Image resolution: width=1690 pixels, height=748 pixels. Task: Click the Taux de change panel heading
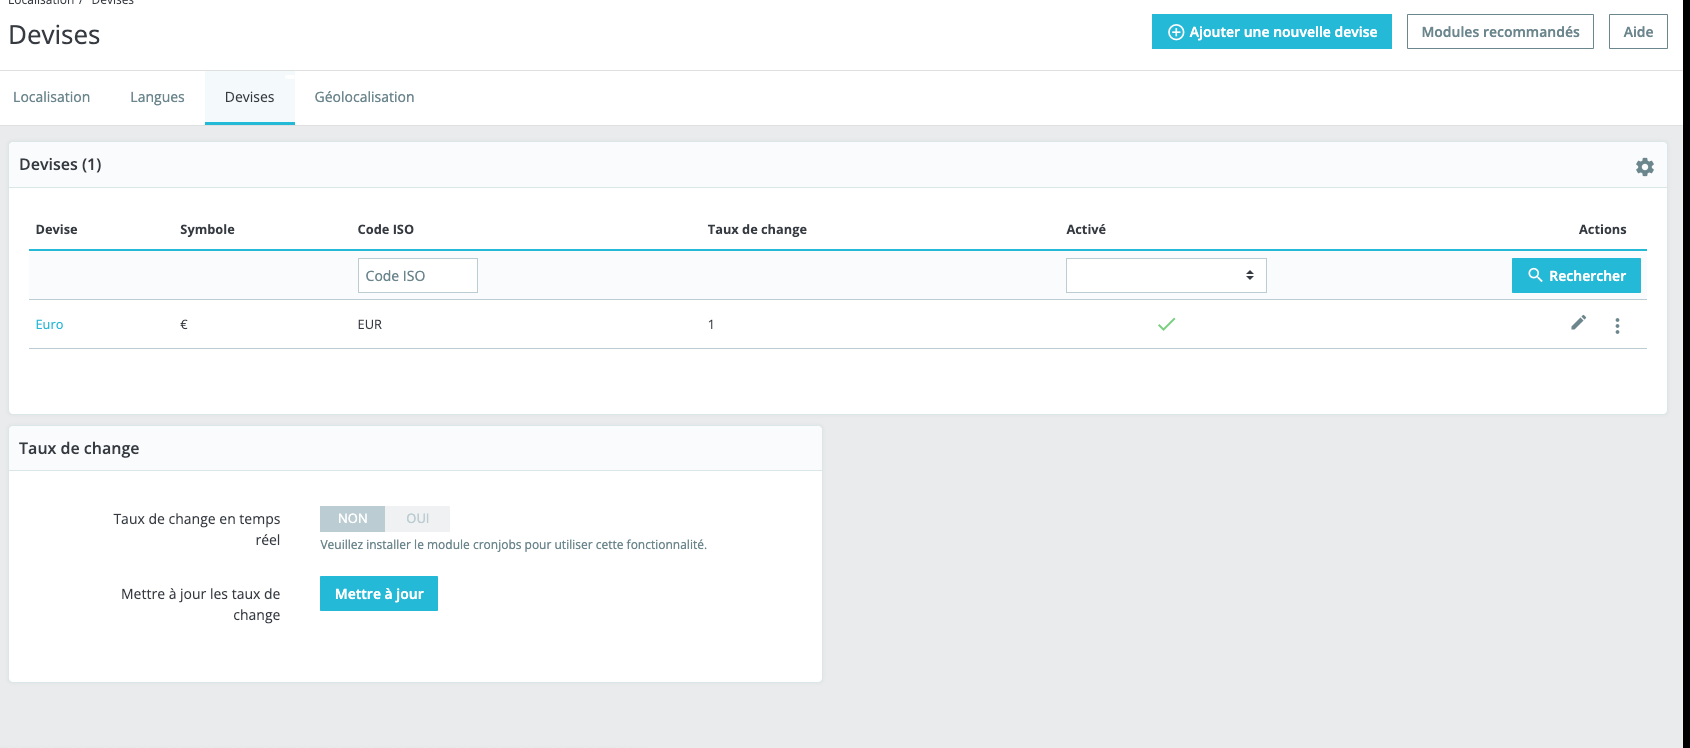pos(79,448)
